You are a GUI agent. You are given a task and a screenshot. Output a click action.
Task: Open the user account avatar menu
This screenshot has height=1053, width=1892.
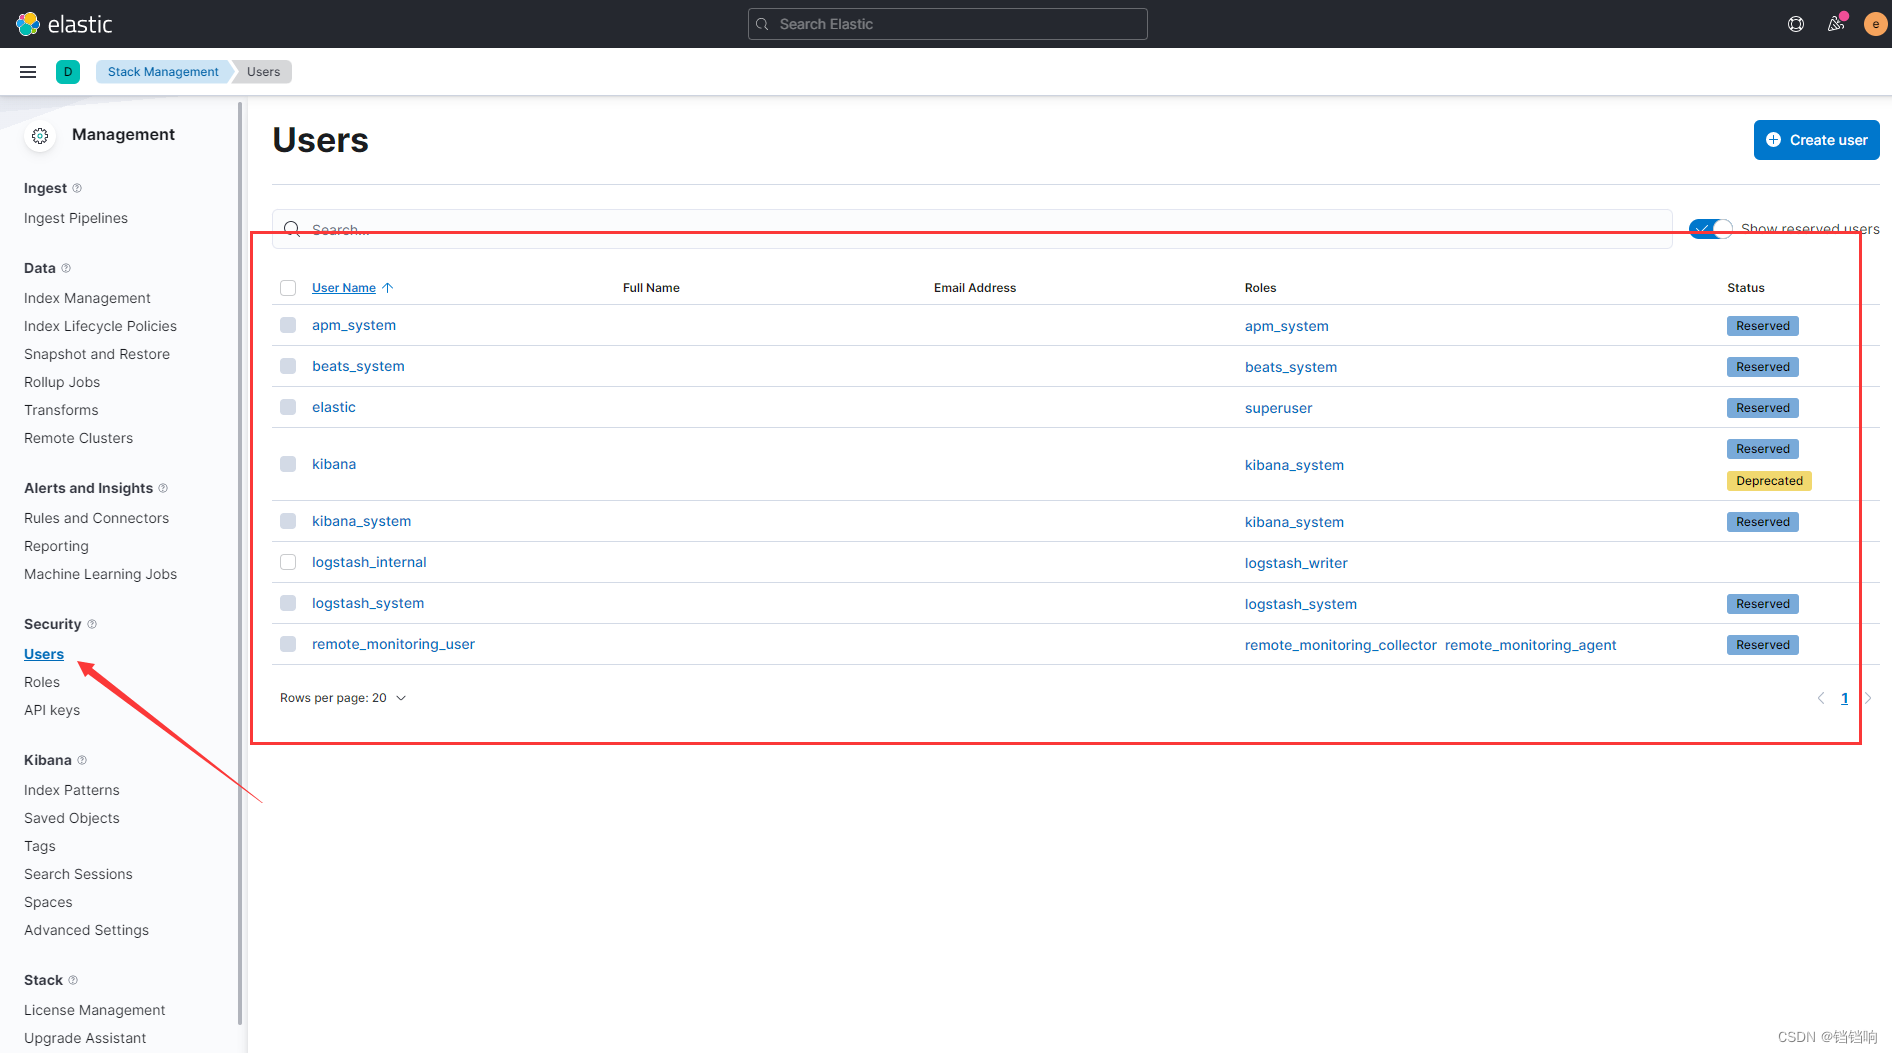pyautogui.click(x=1875, y=24)
